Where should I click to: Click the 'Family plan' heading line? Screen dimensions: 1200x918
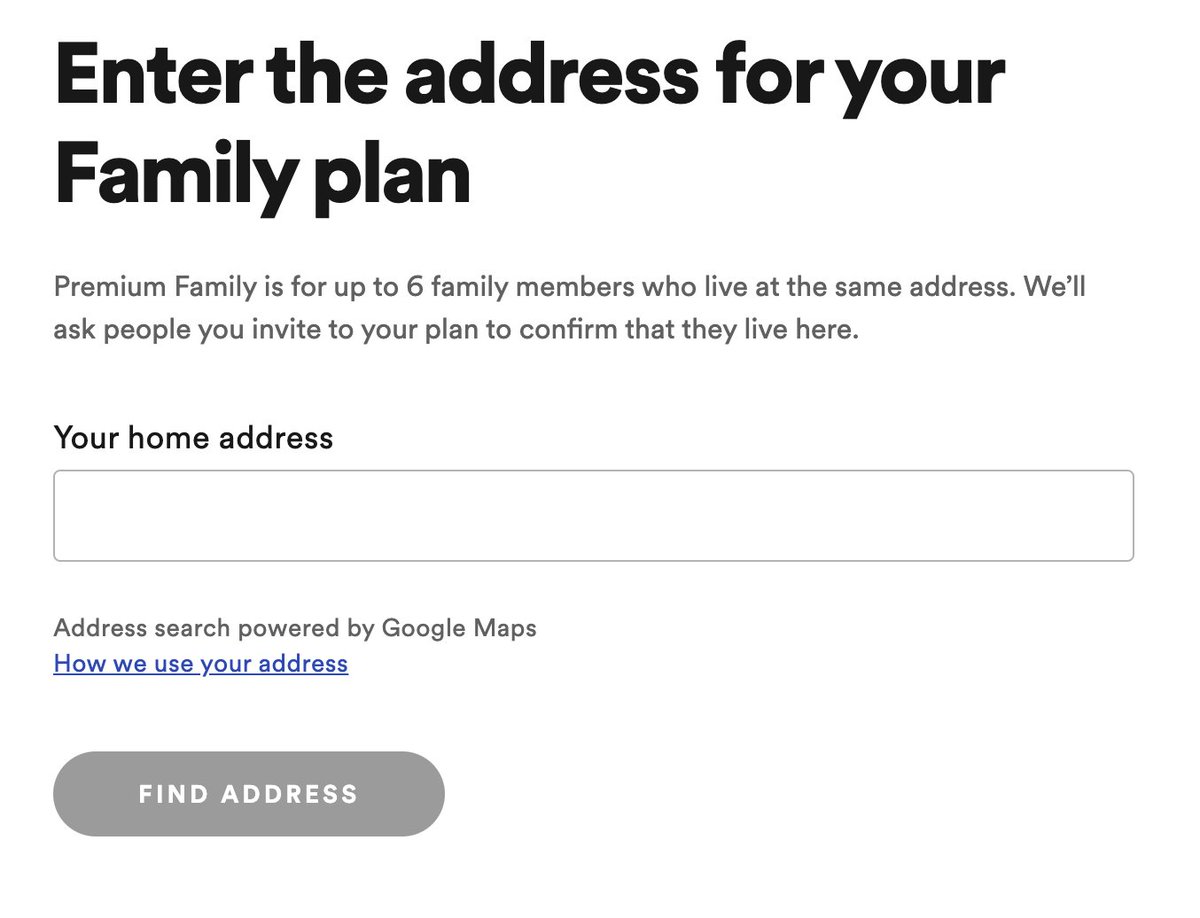(x=262, y=177)
